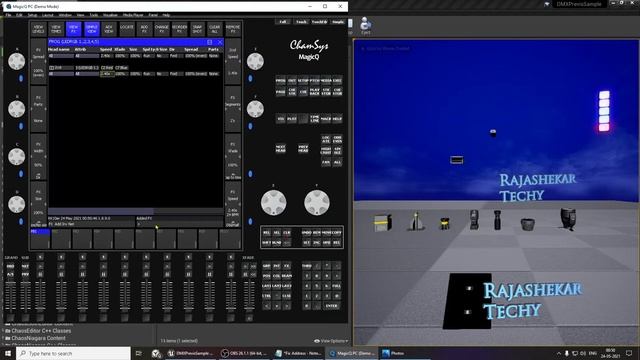Select the Simple panel layout button
The width and height of the screenshot is (640, 360).
point(338,22)
